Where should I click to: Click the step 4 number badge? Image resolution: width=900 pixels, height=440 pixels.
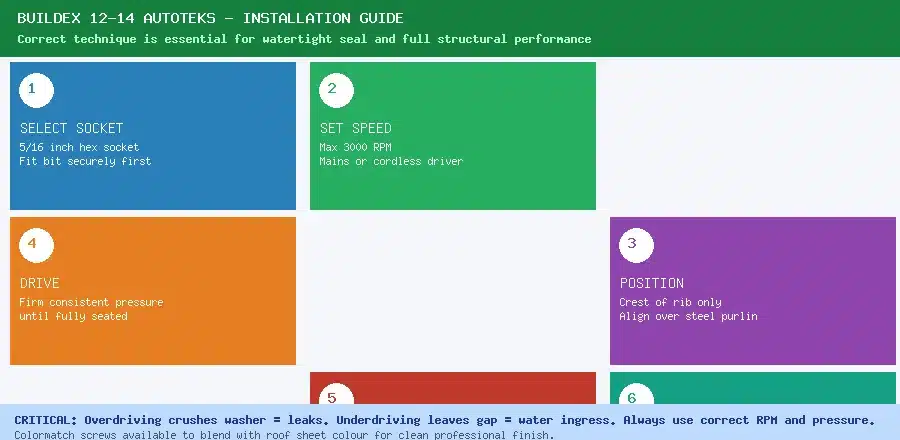click(x=36, y=245)
